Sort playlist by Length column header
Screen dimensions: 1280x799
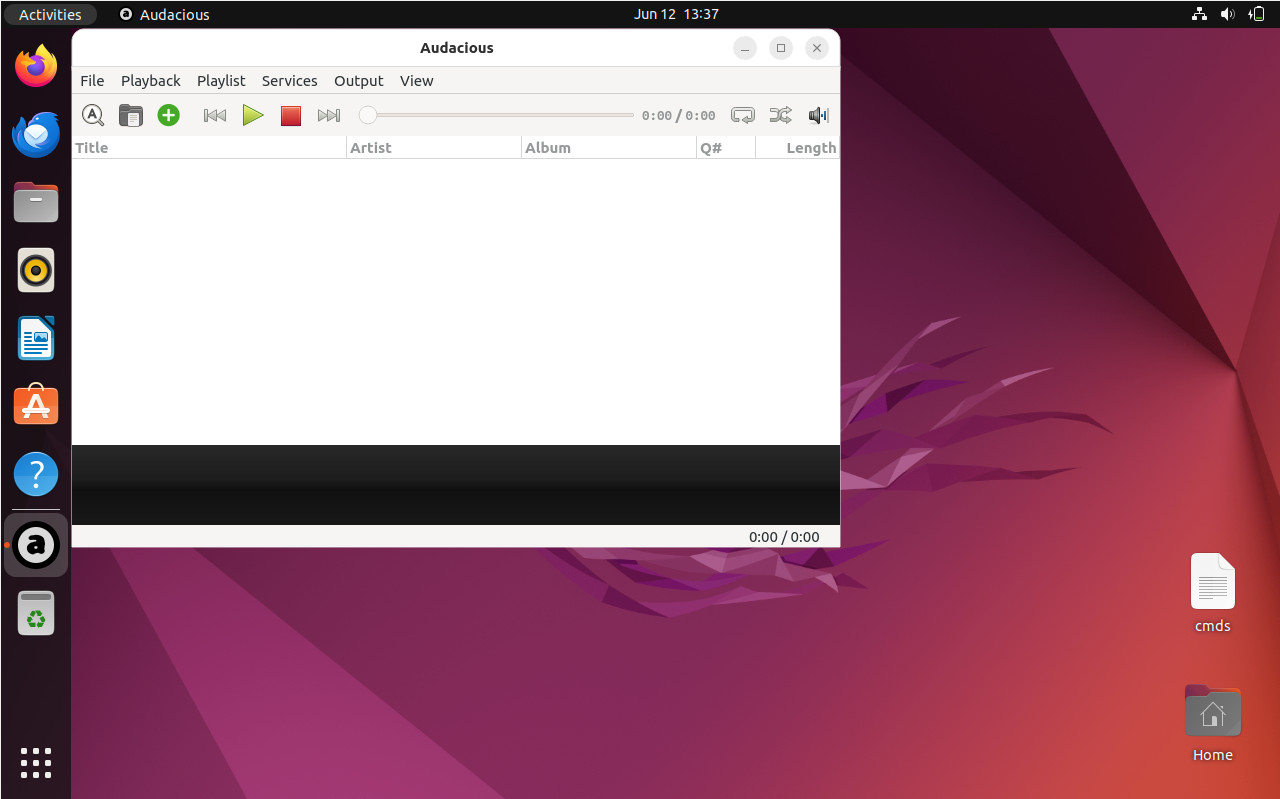797,148
